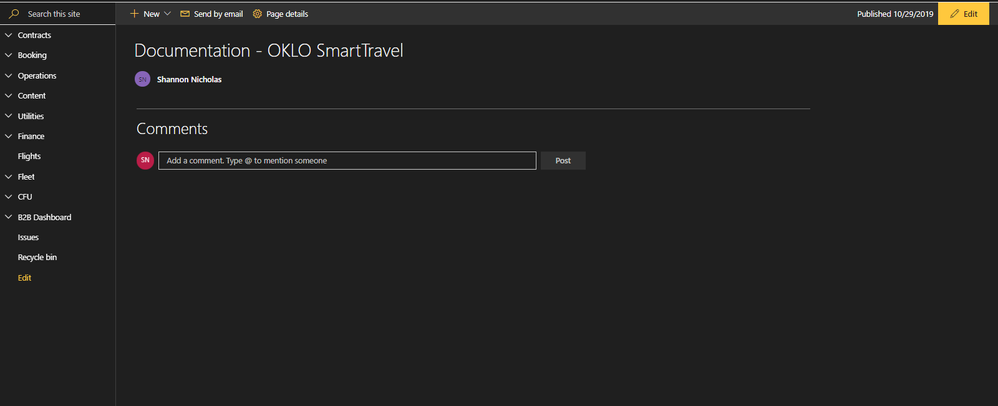This screenshot has height=406, width=998.
Task: Expand the Finance section chevron
Action: click(8, 136)
